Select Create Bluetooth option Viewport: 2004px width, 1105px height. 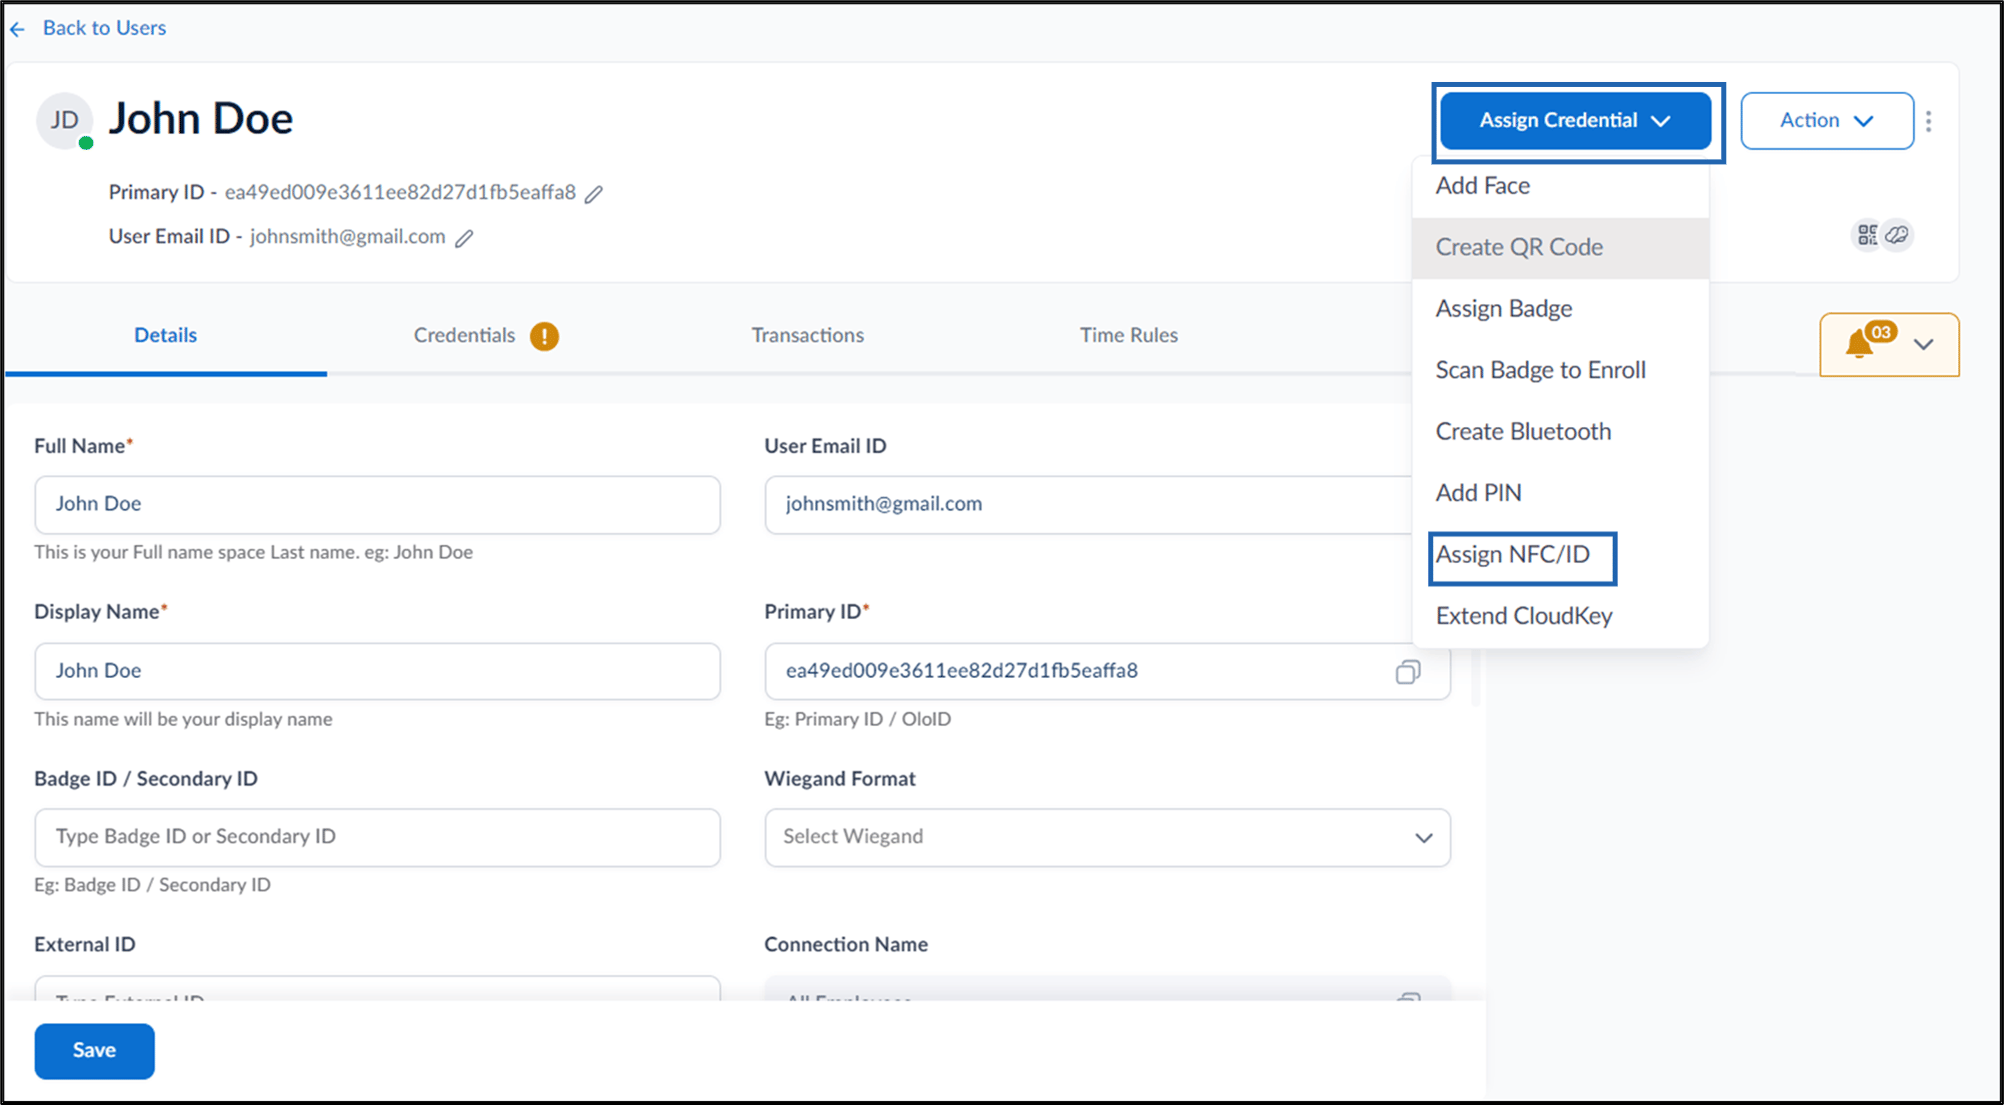click(1560, 432)
